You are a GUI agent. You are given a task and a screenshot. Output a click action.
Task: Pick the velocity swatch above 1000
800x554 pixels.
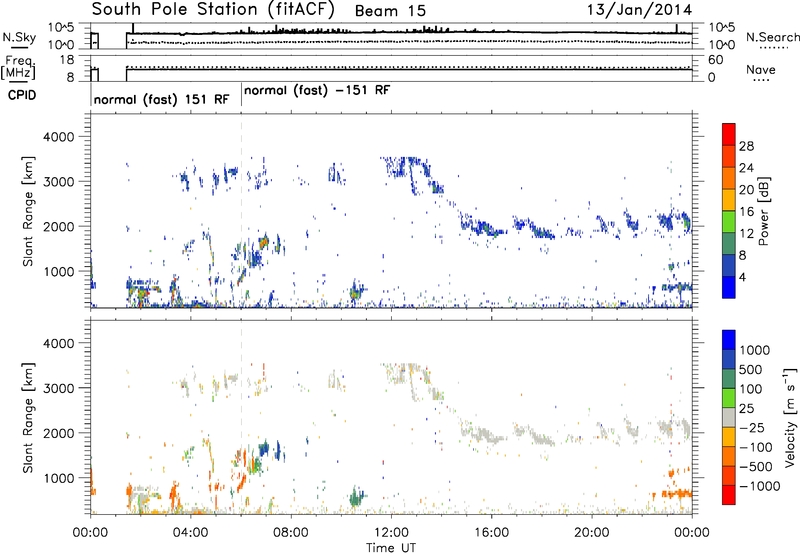point(729,340)
